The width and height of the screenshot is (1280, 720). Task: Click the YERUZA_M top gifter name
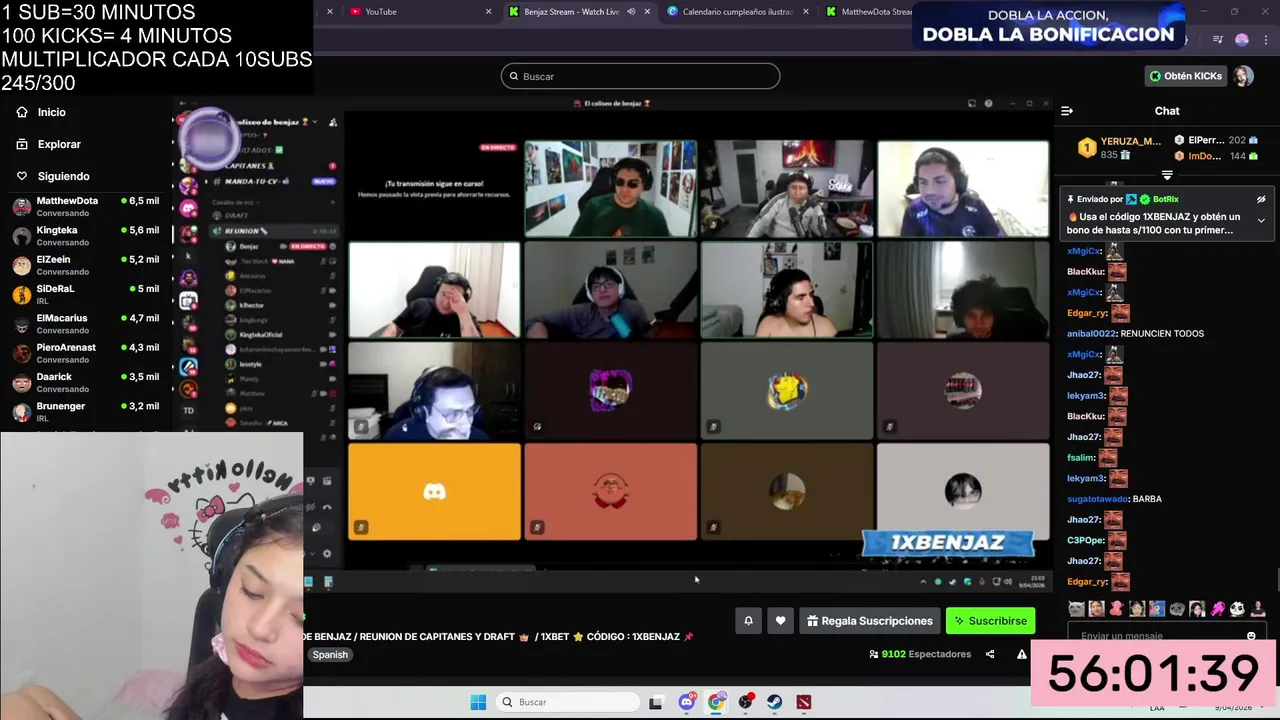(x=1130, y=141)
